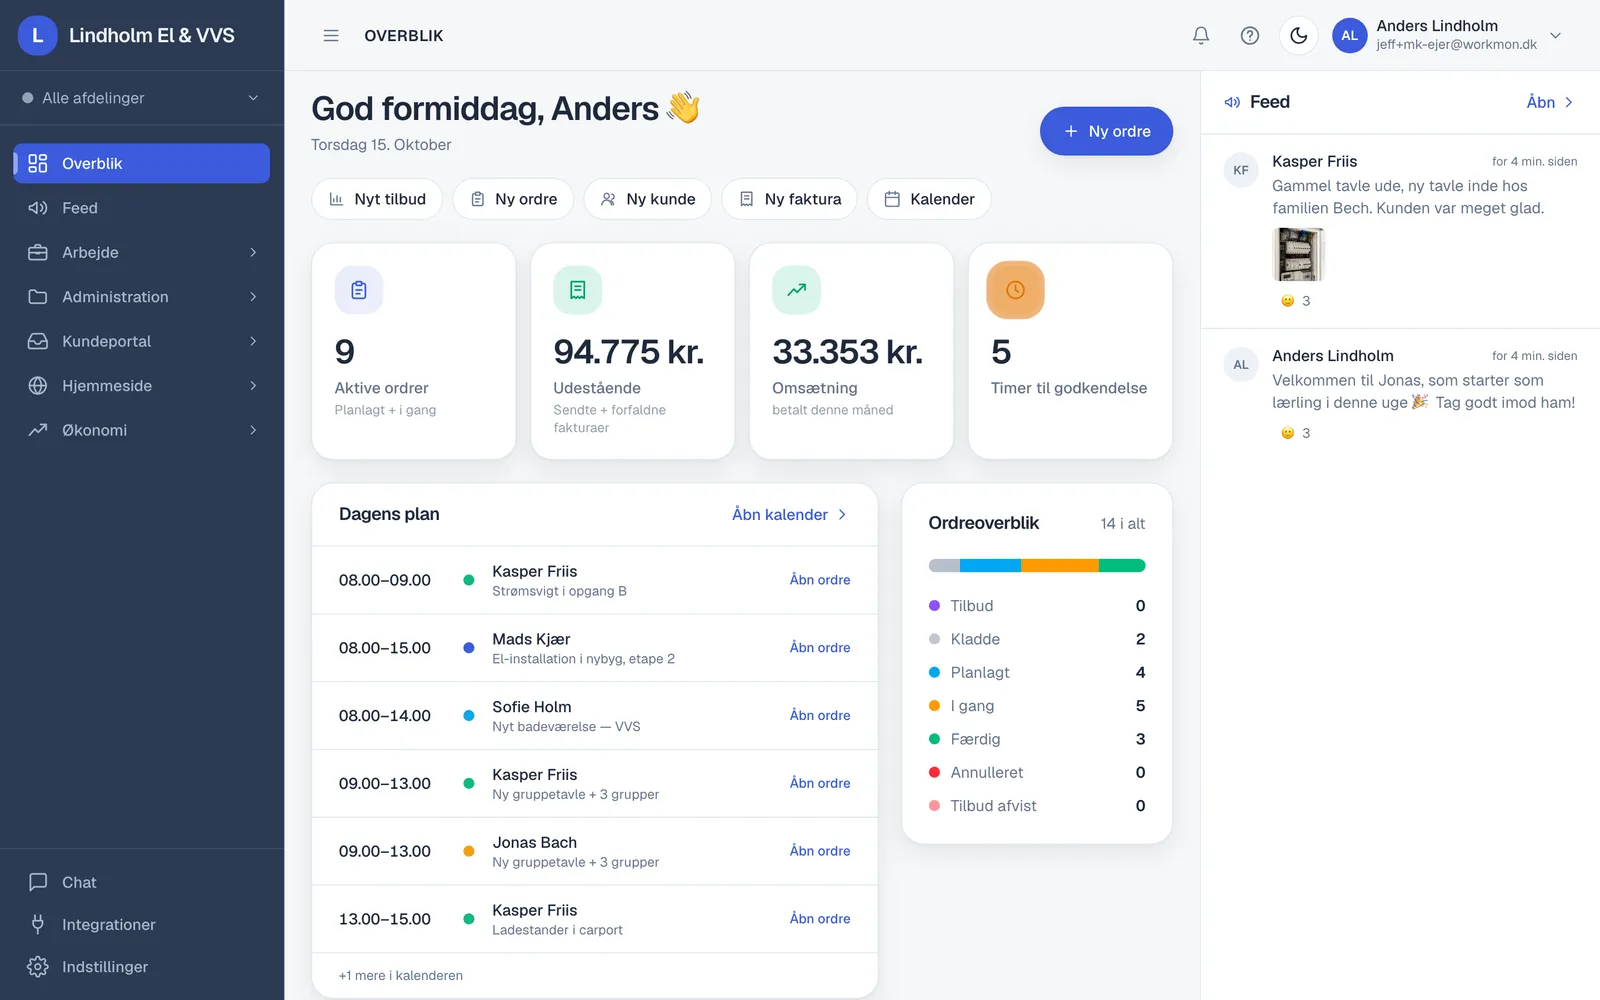Click the Kalender quick action
1600x1000 pixels.
tap(929, 199)
